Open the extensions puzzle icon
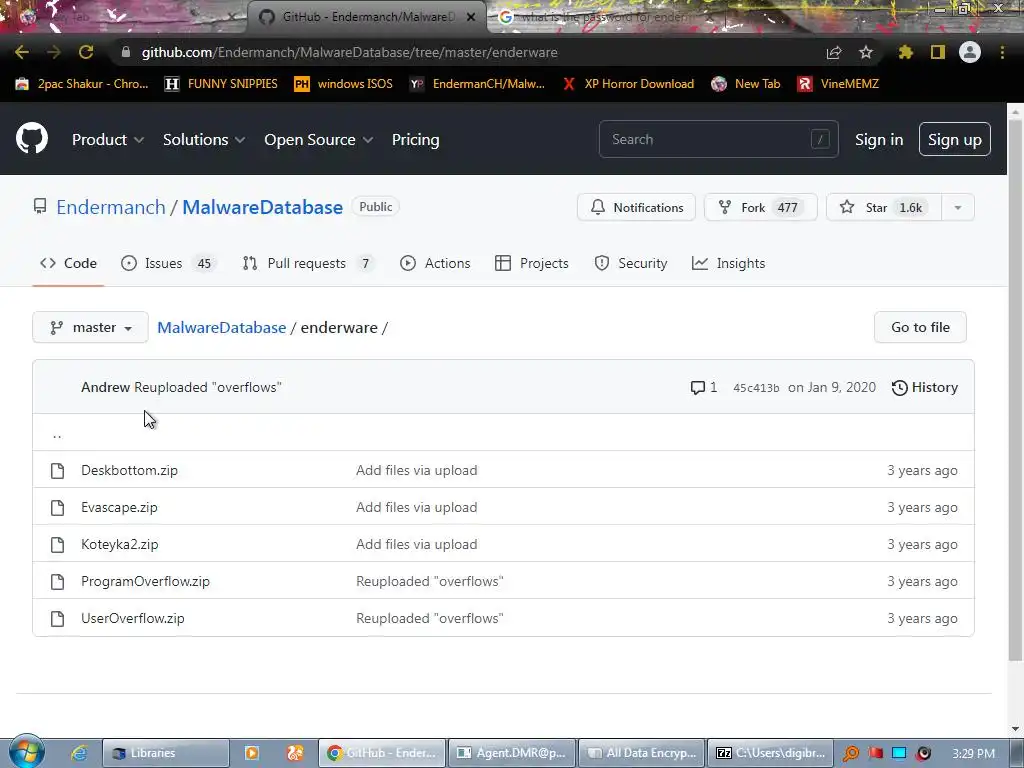This screenshot has height=768, width=1024. coord(905,52)
